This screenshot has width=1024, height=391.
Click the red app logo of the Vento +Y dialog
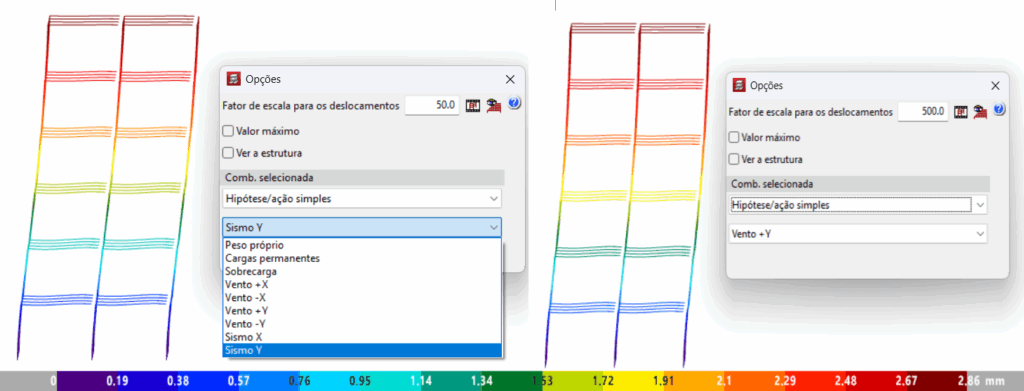point(739,85)
